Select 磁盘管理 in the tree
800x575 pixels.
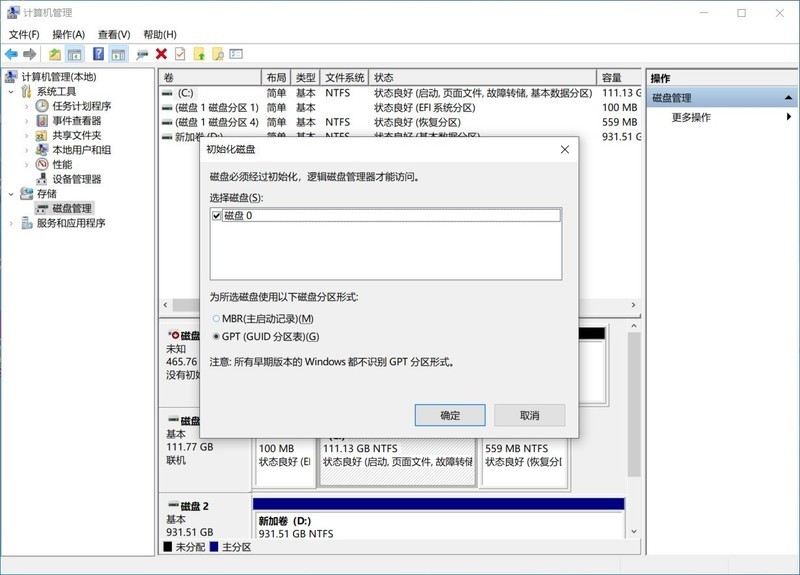click(72, 208)
